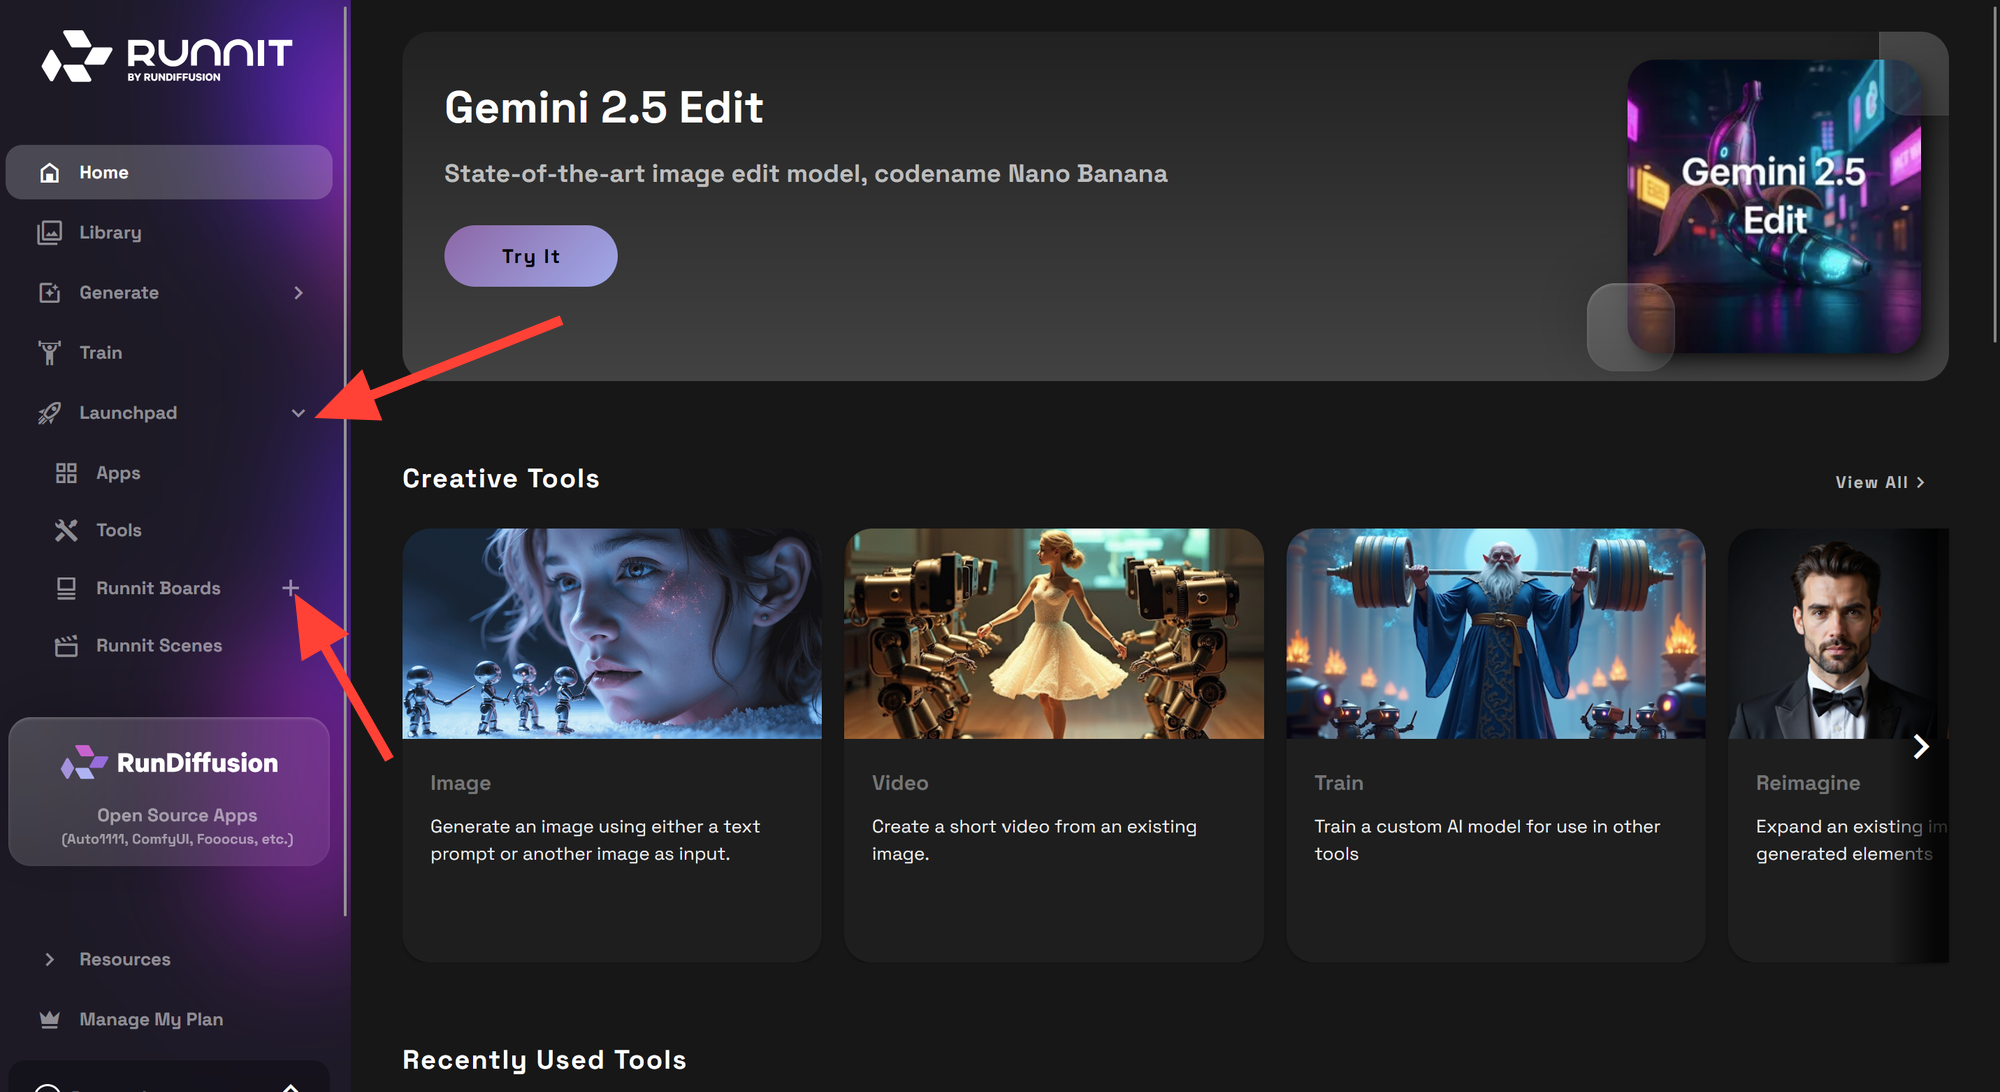Expand the Generate submenu arrow
Viewport: 2000px width, 1092px height.
click(298, 292)
